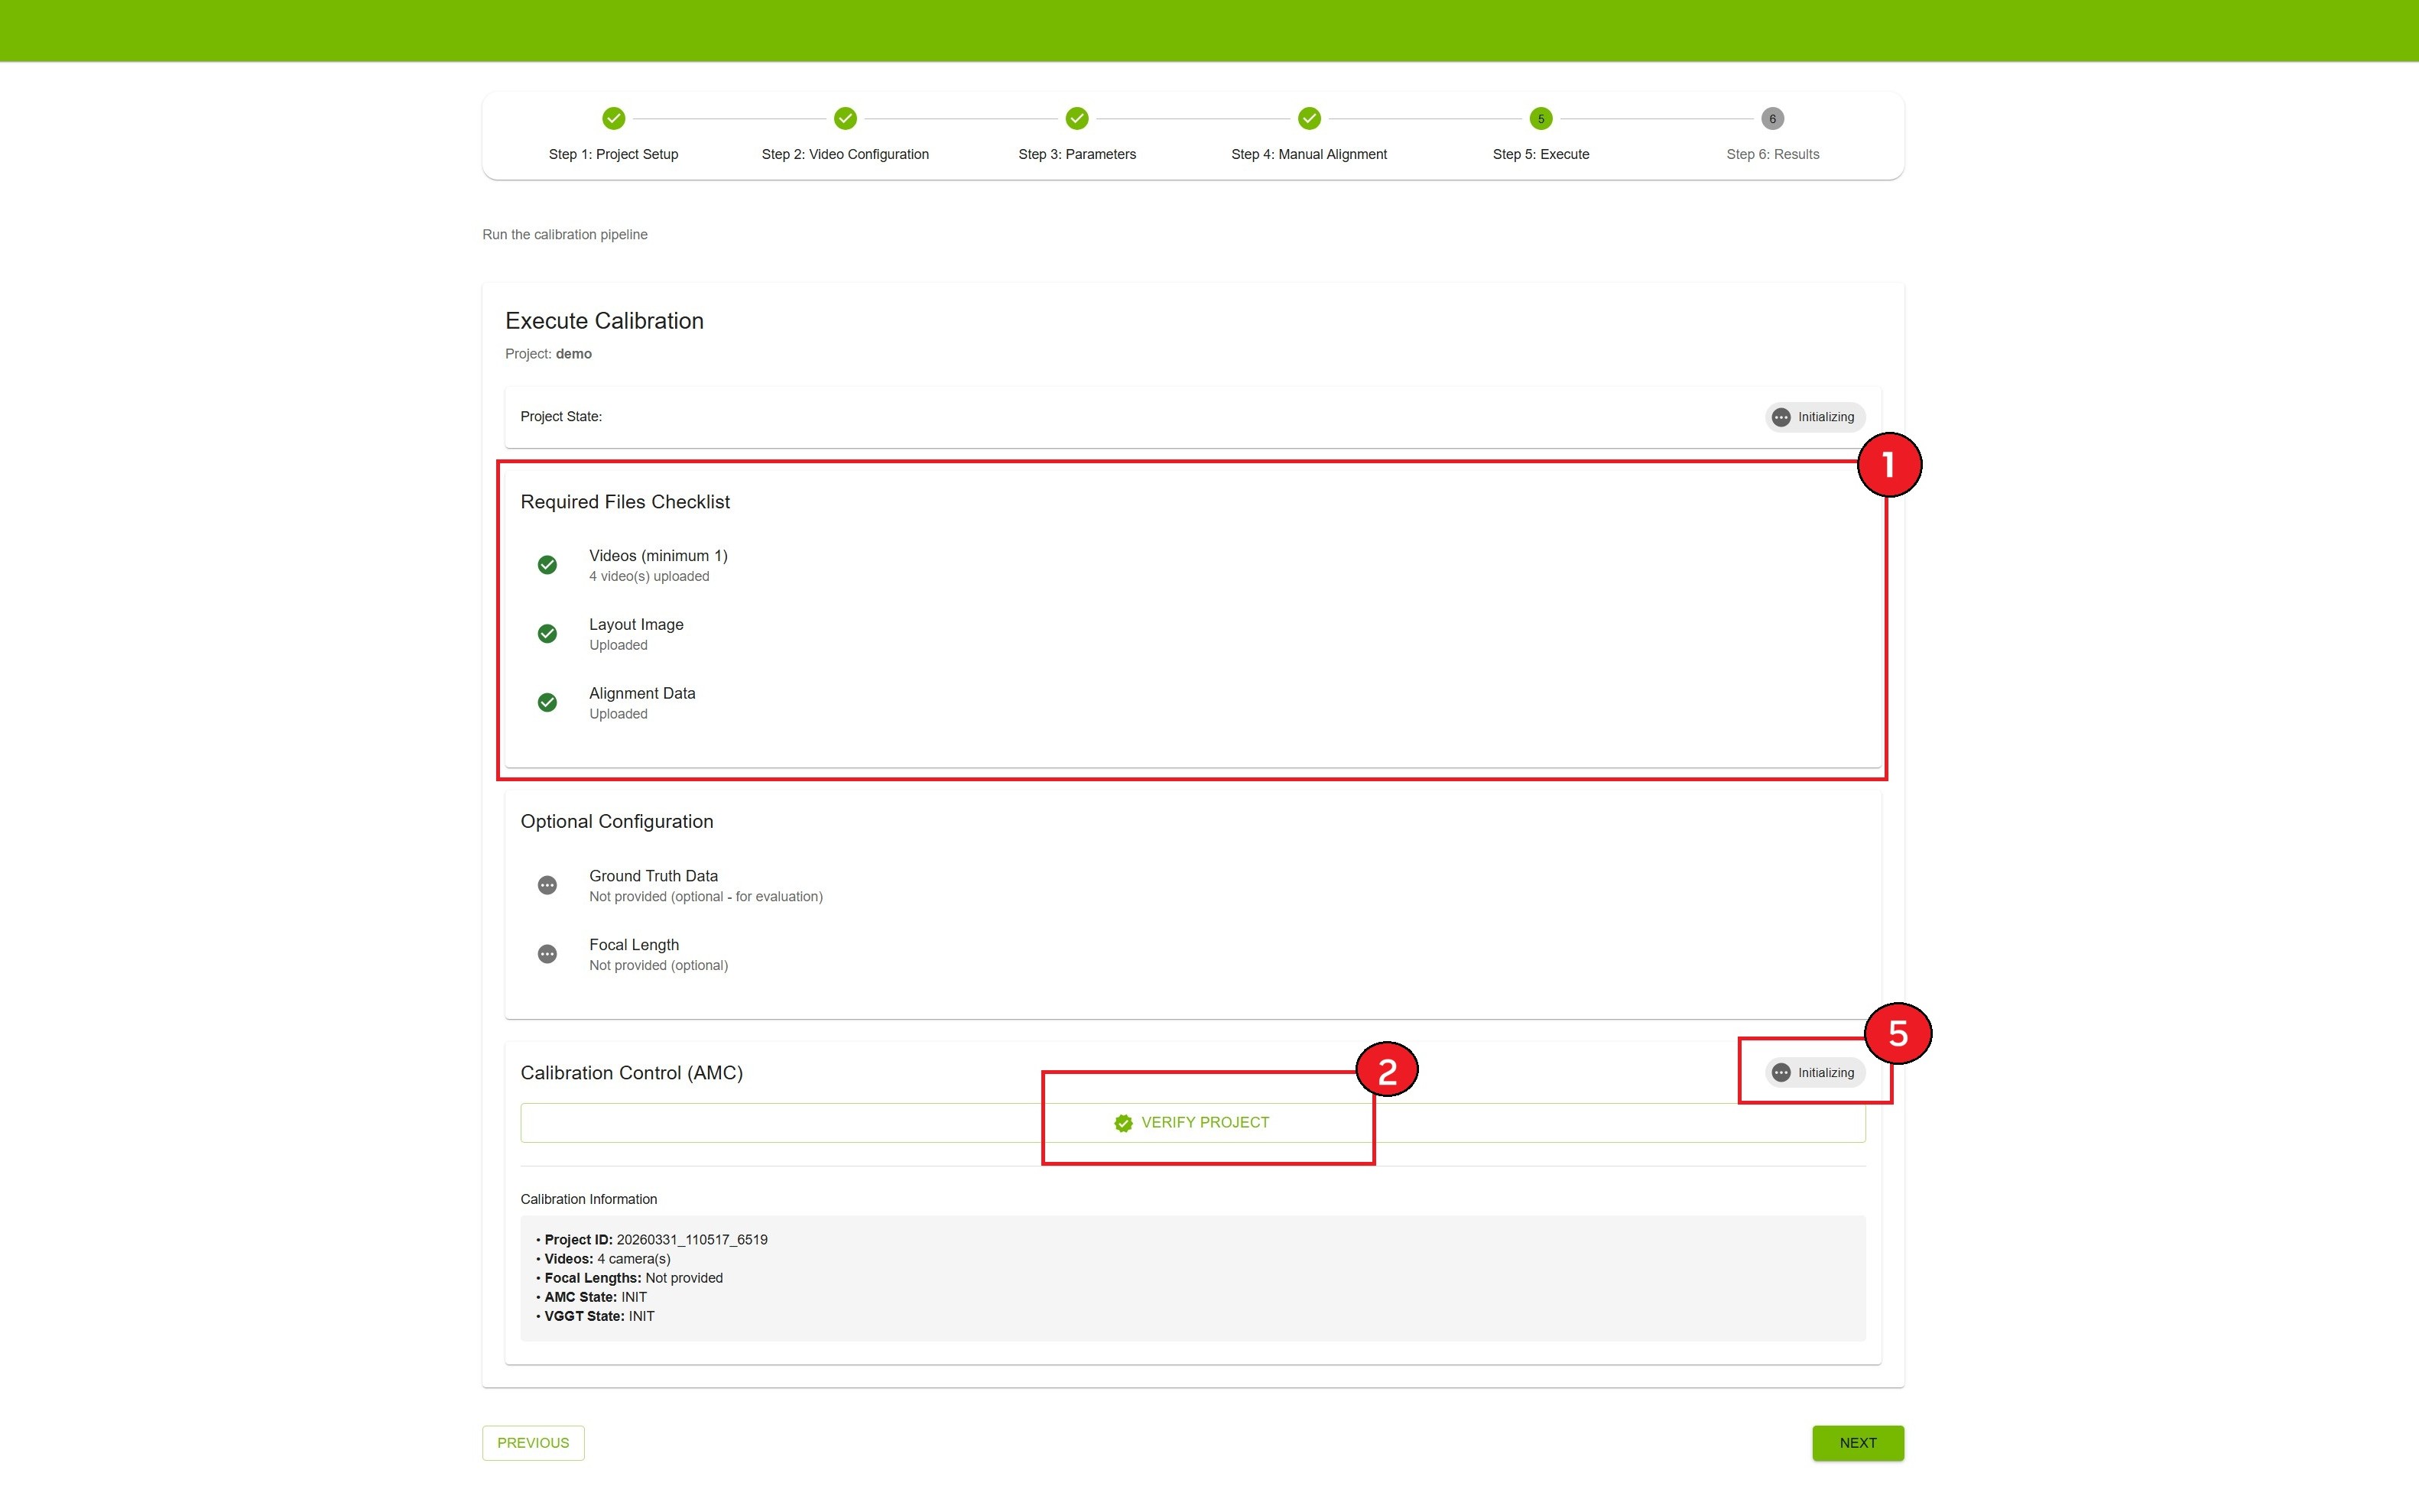Open Step 1: Project Setup
Screen dimensions: 2419x1512
tap(613, 154)
